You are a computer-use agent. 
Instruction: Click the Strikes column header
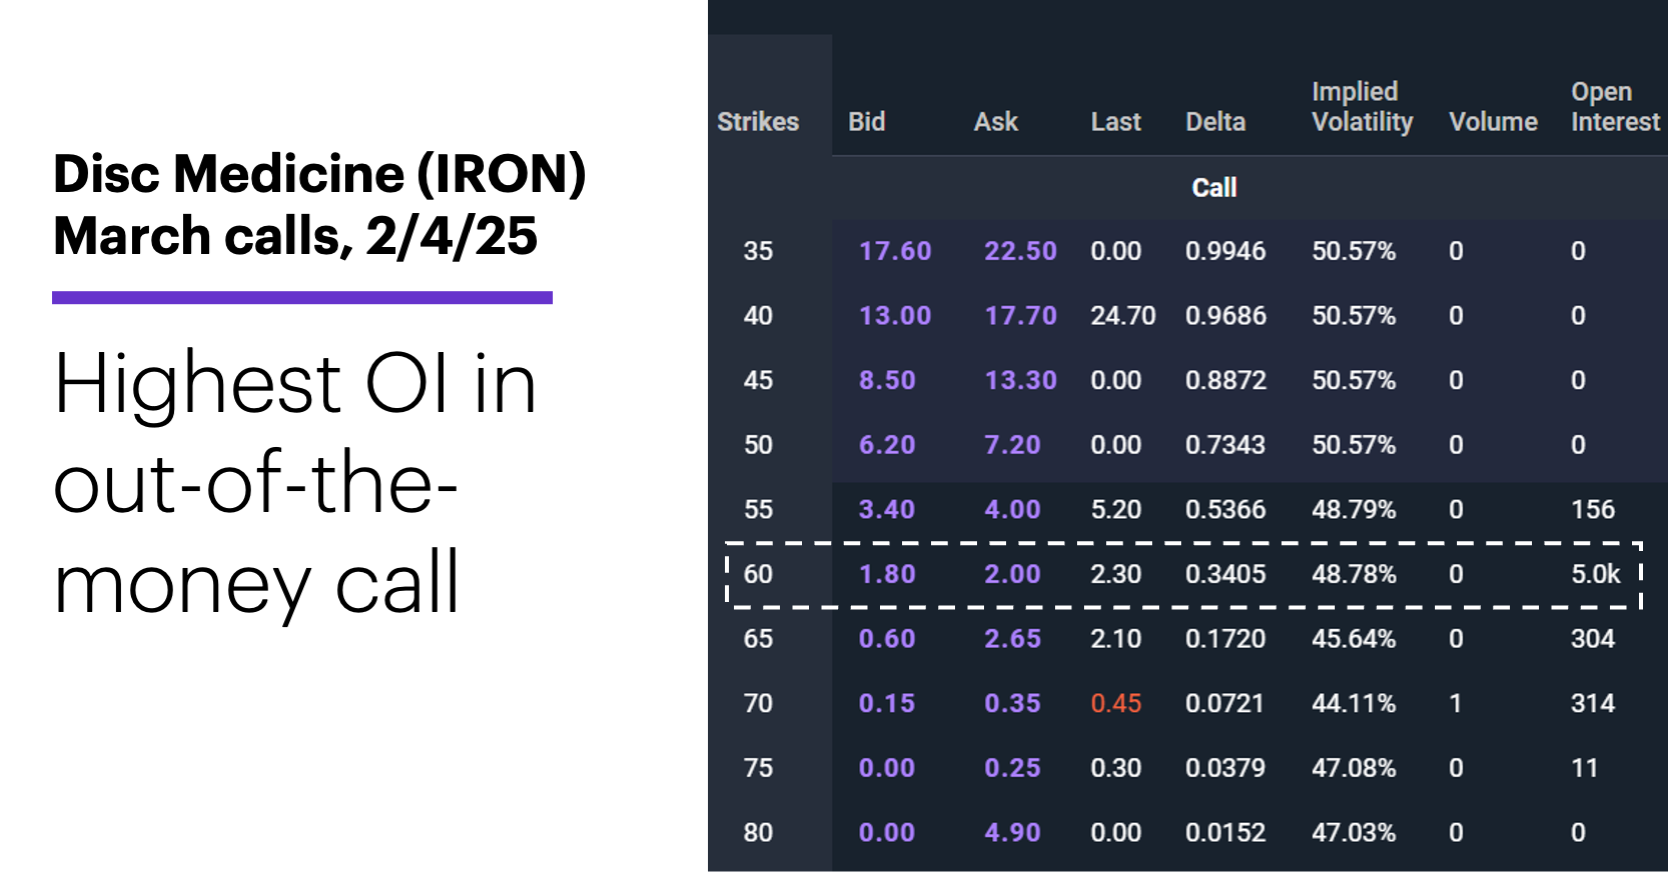[758, 122]
